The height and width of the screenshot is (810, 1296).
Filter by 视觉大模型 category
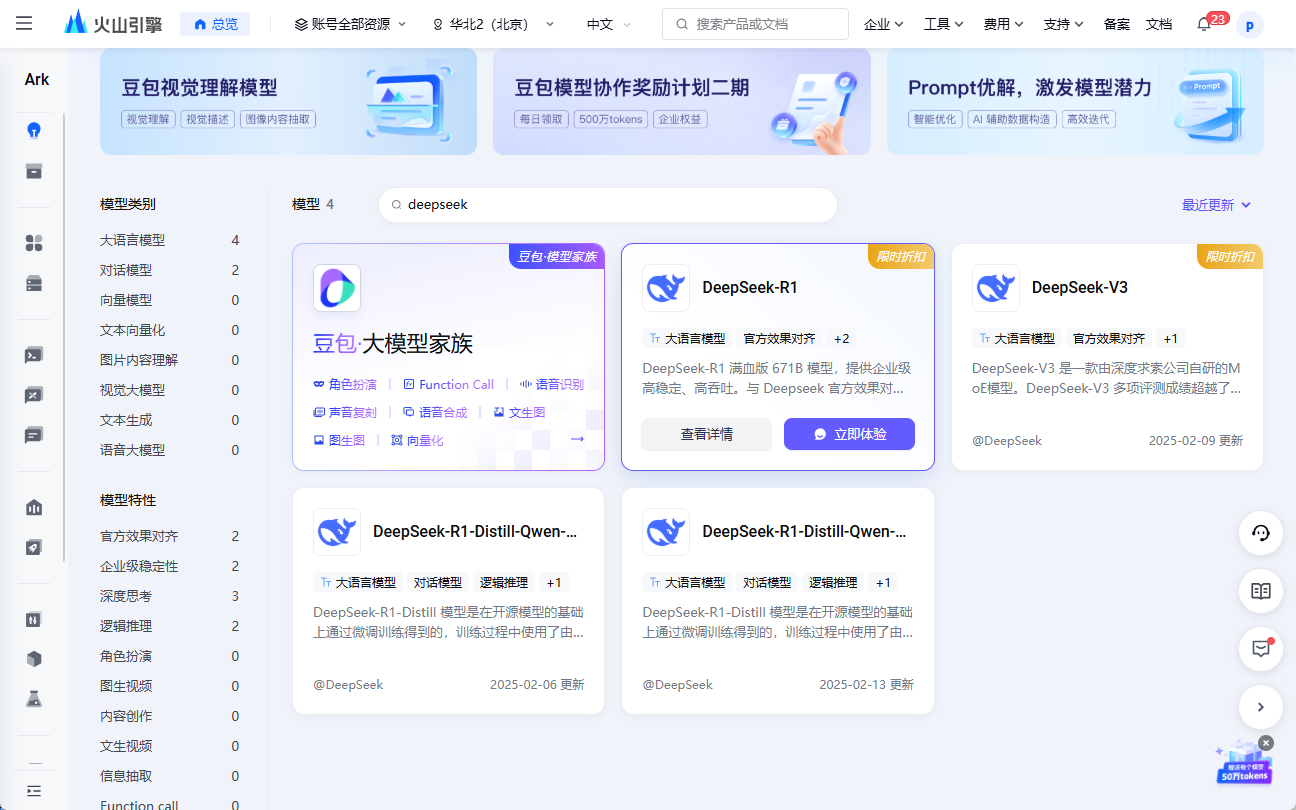coord(170,390)
